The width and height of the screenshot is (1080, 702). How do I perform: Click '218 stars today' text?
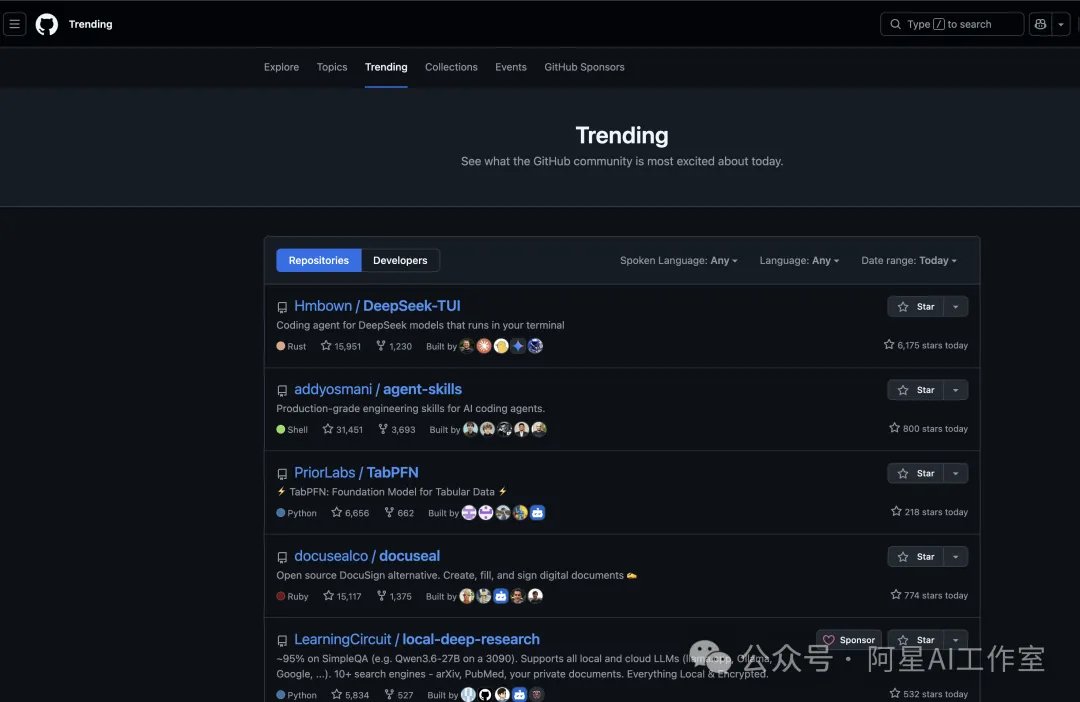(x=929, y=512)
